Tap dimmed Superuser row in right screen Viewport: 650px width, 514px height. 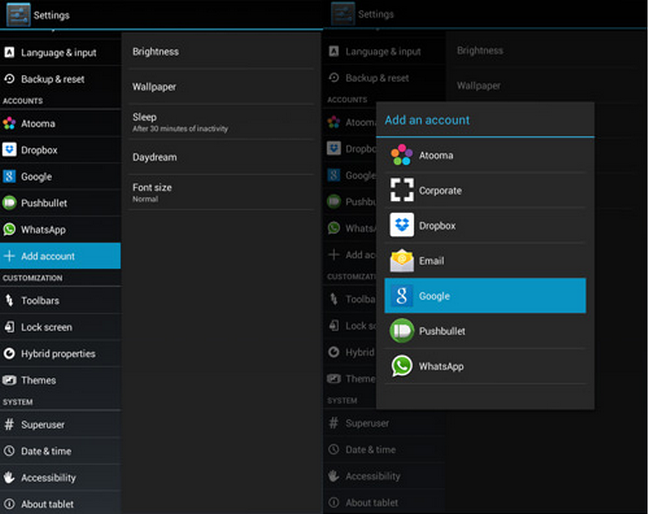click(x=385, y=423)
